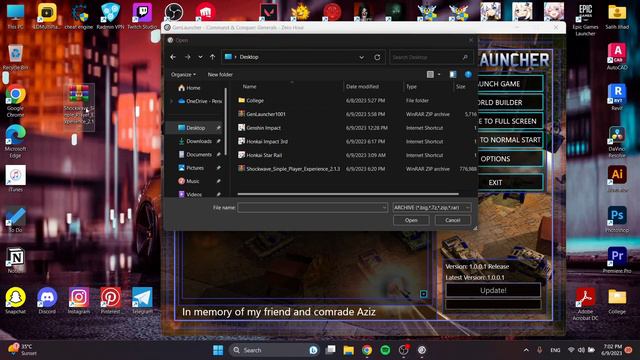Open view options dropdown arrow
Screen dimensions: 640x360
439,74
